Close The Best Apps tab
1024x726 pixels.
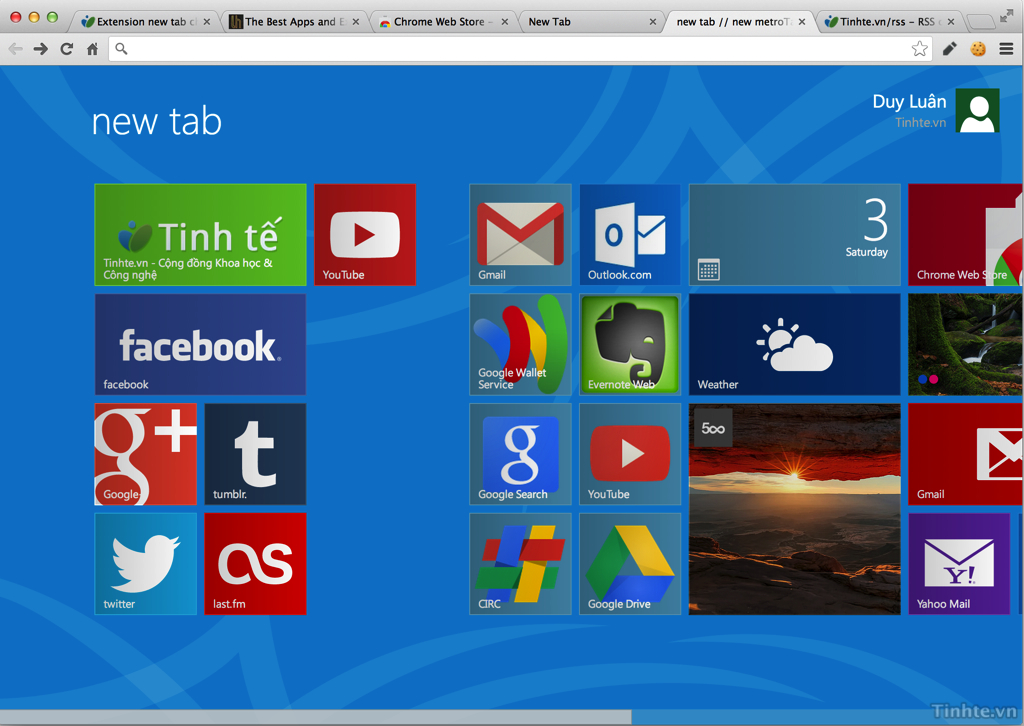[x=356, y=22]
